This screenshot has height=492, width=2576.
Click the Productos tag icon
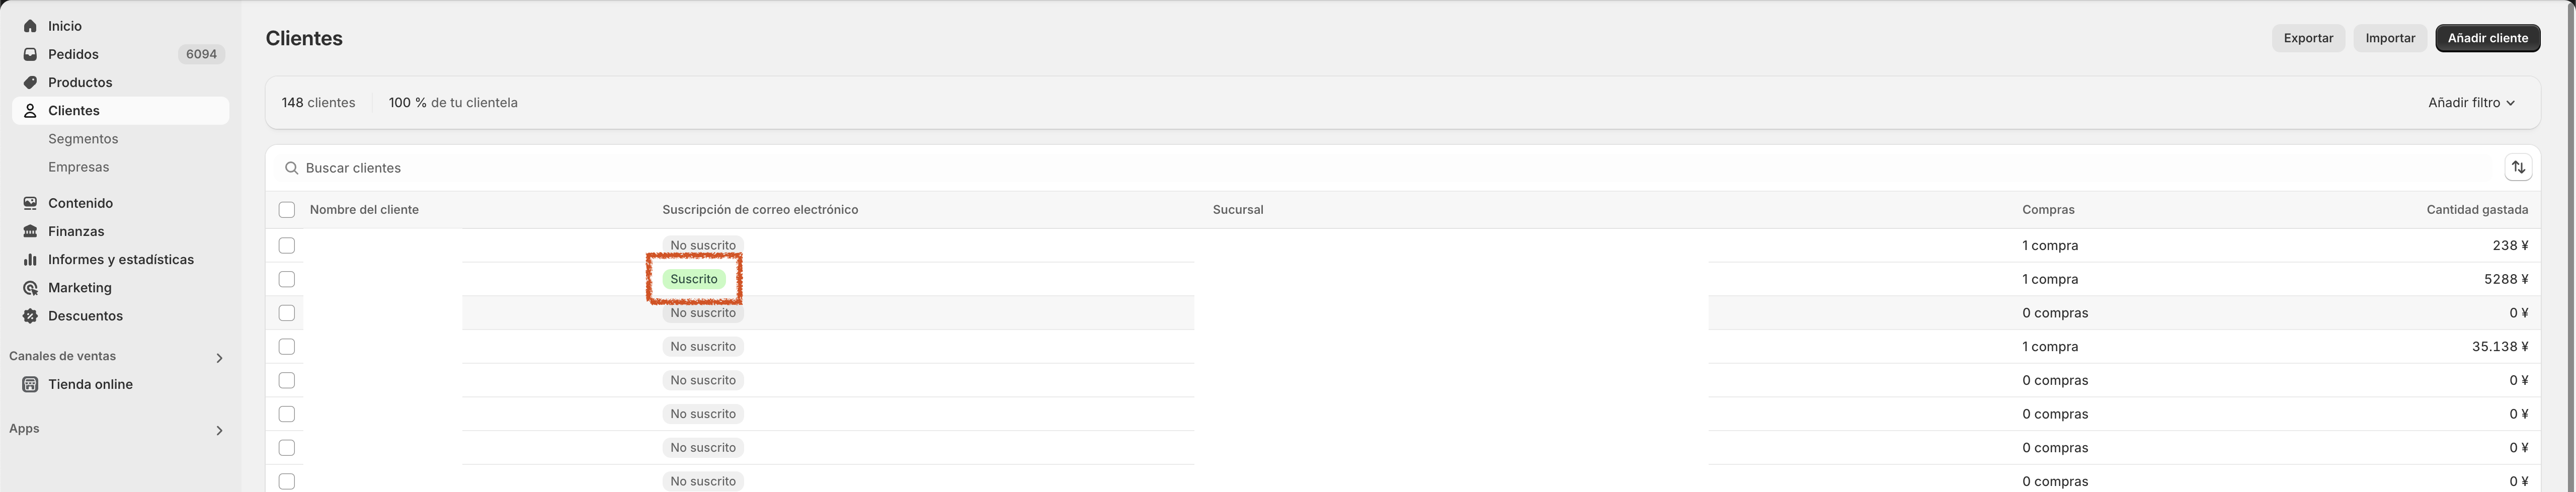coord(30,82)
